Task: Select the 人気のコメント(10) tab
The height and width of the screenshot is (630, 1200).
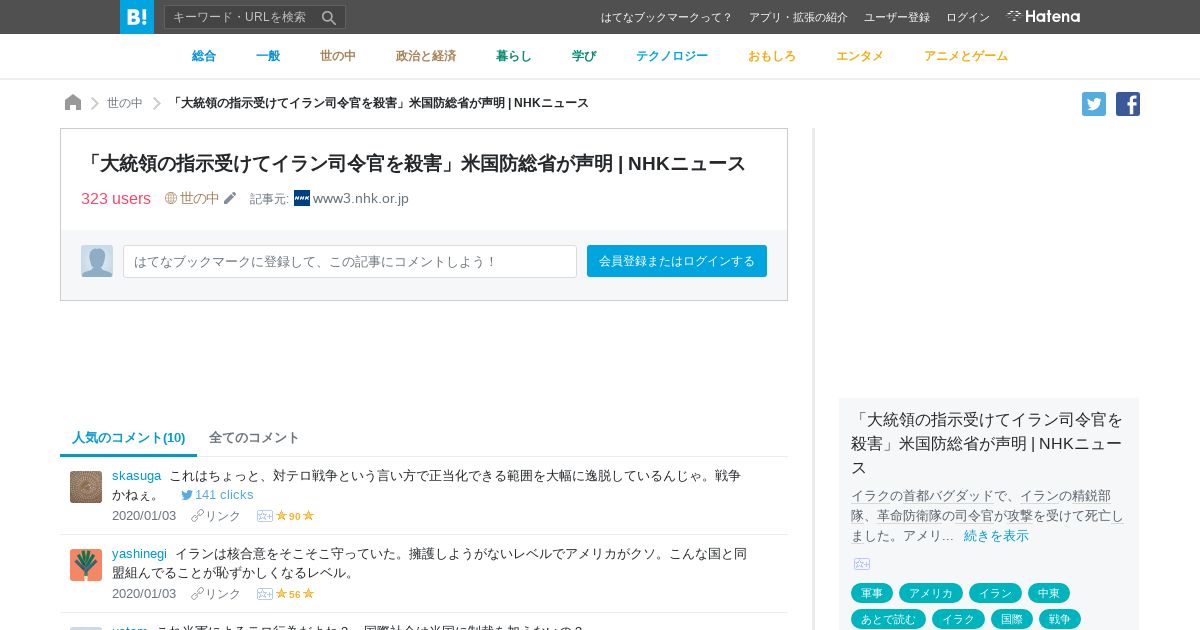Action: 128,438
